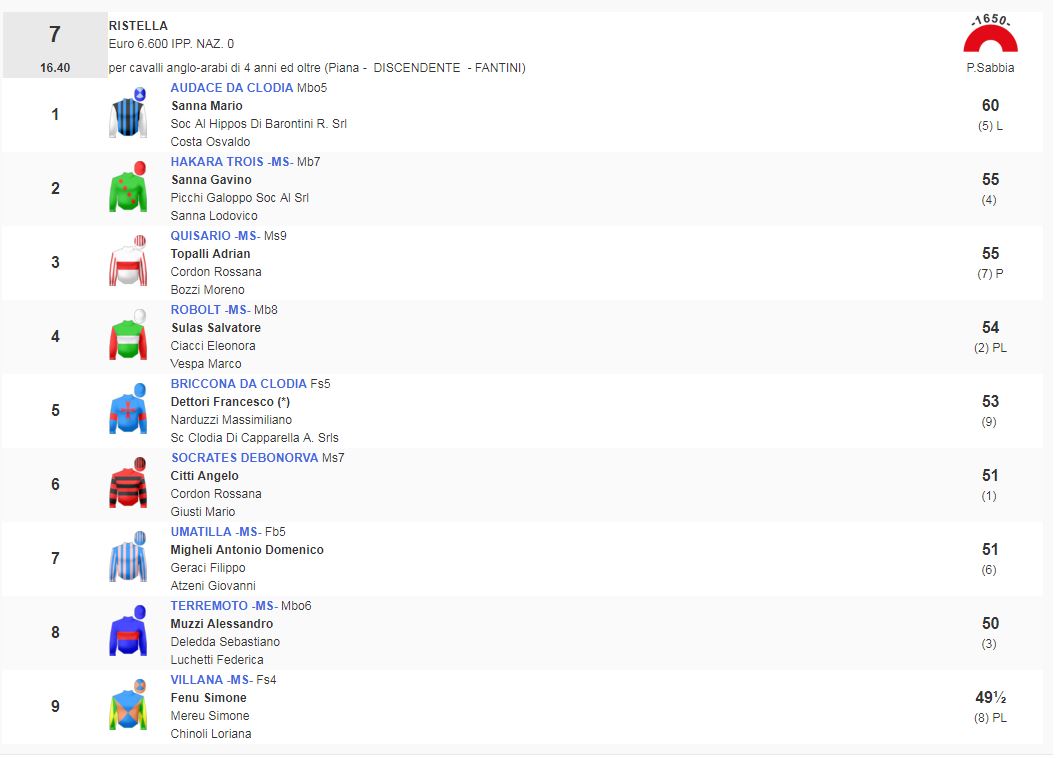This screenshot has width=1062, height=758.
Task: Click the multicolor silks icon for Villana
Action: pyautogui.click(x=128, y=706)
